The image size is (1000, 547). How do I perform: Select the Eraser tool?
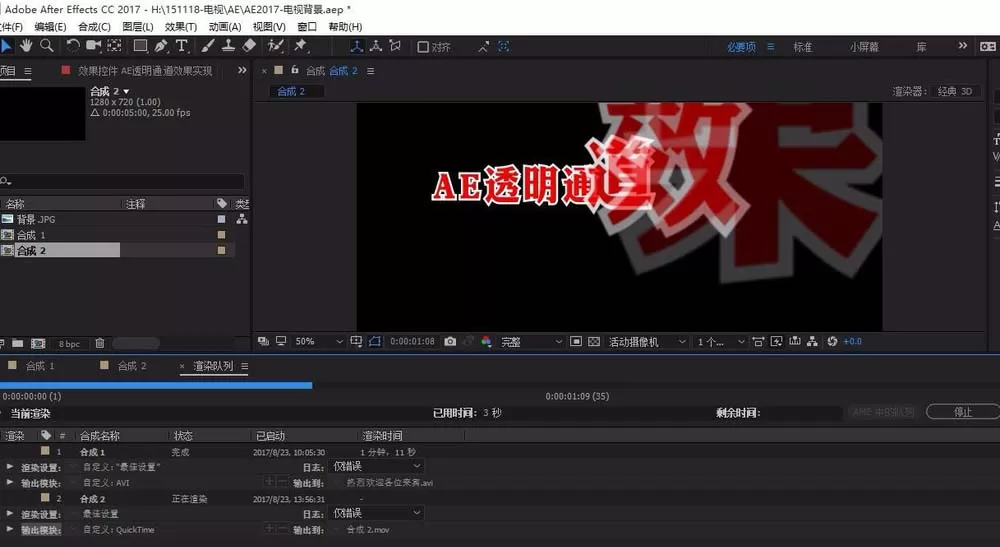[249, 46]
